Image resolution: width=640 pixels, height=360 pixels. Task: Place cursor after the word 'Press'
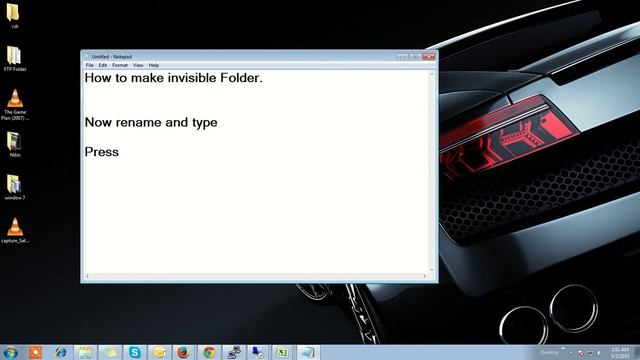pyautogui.click(x=119, y=152)
